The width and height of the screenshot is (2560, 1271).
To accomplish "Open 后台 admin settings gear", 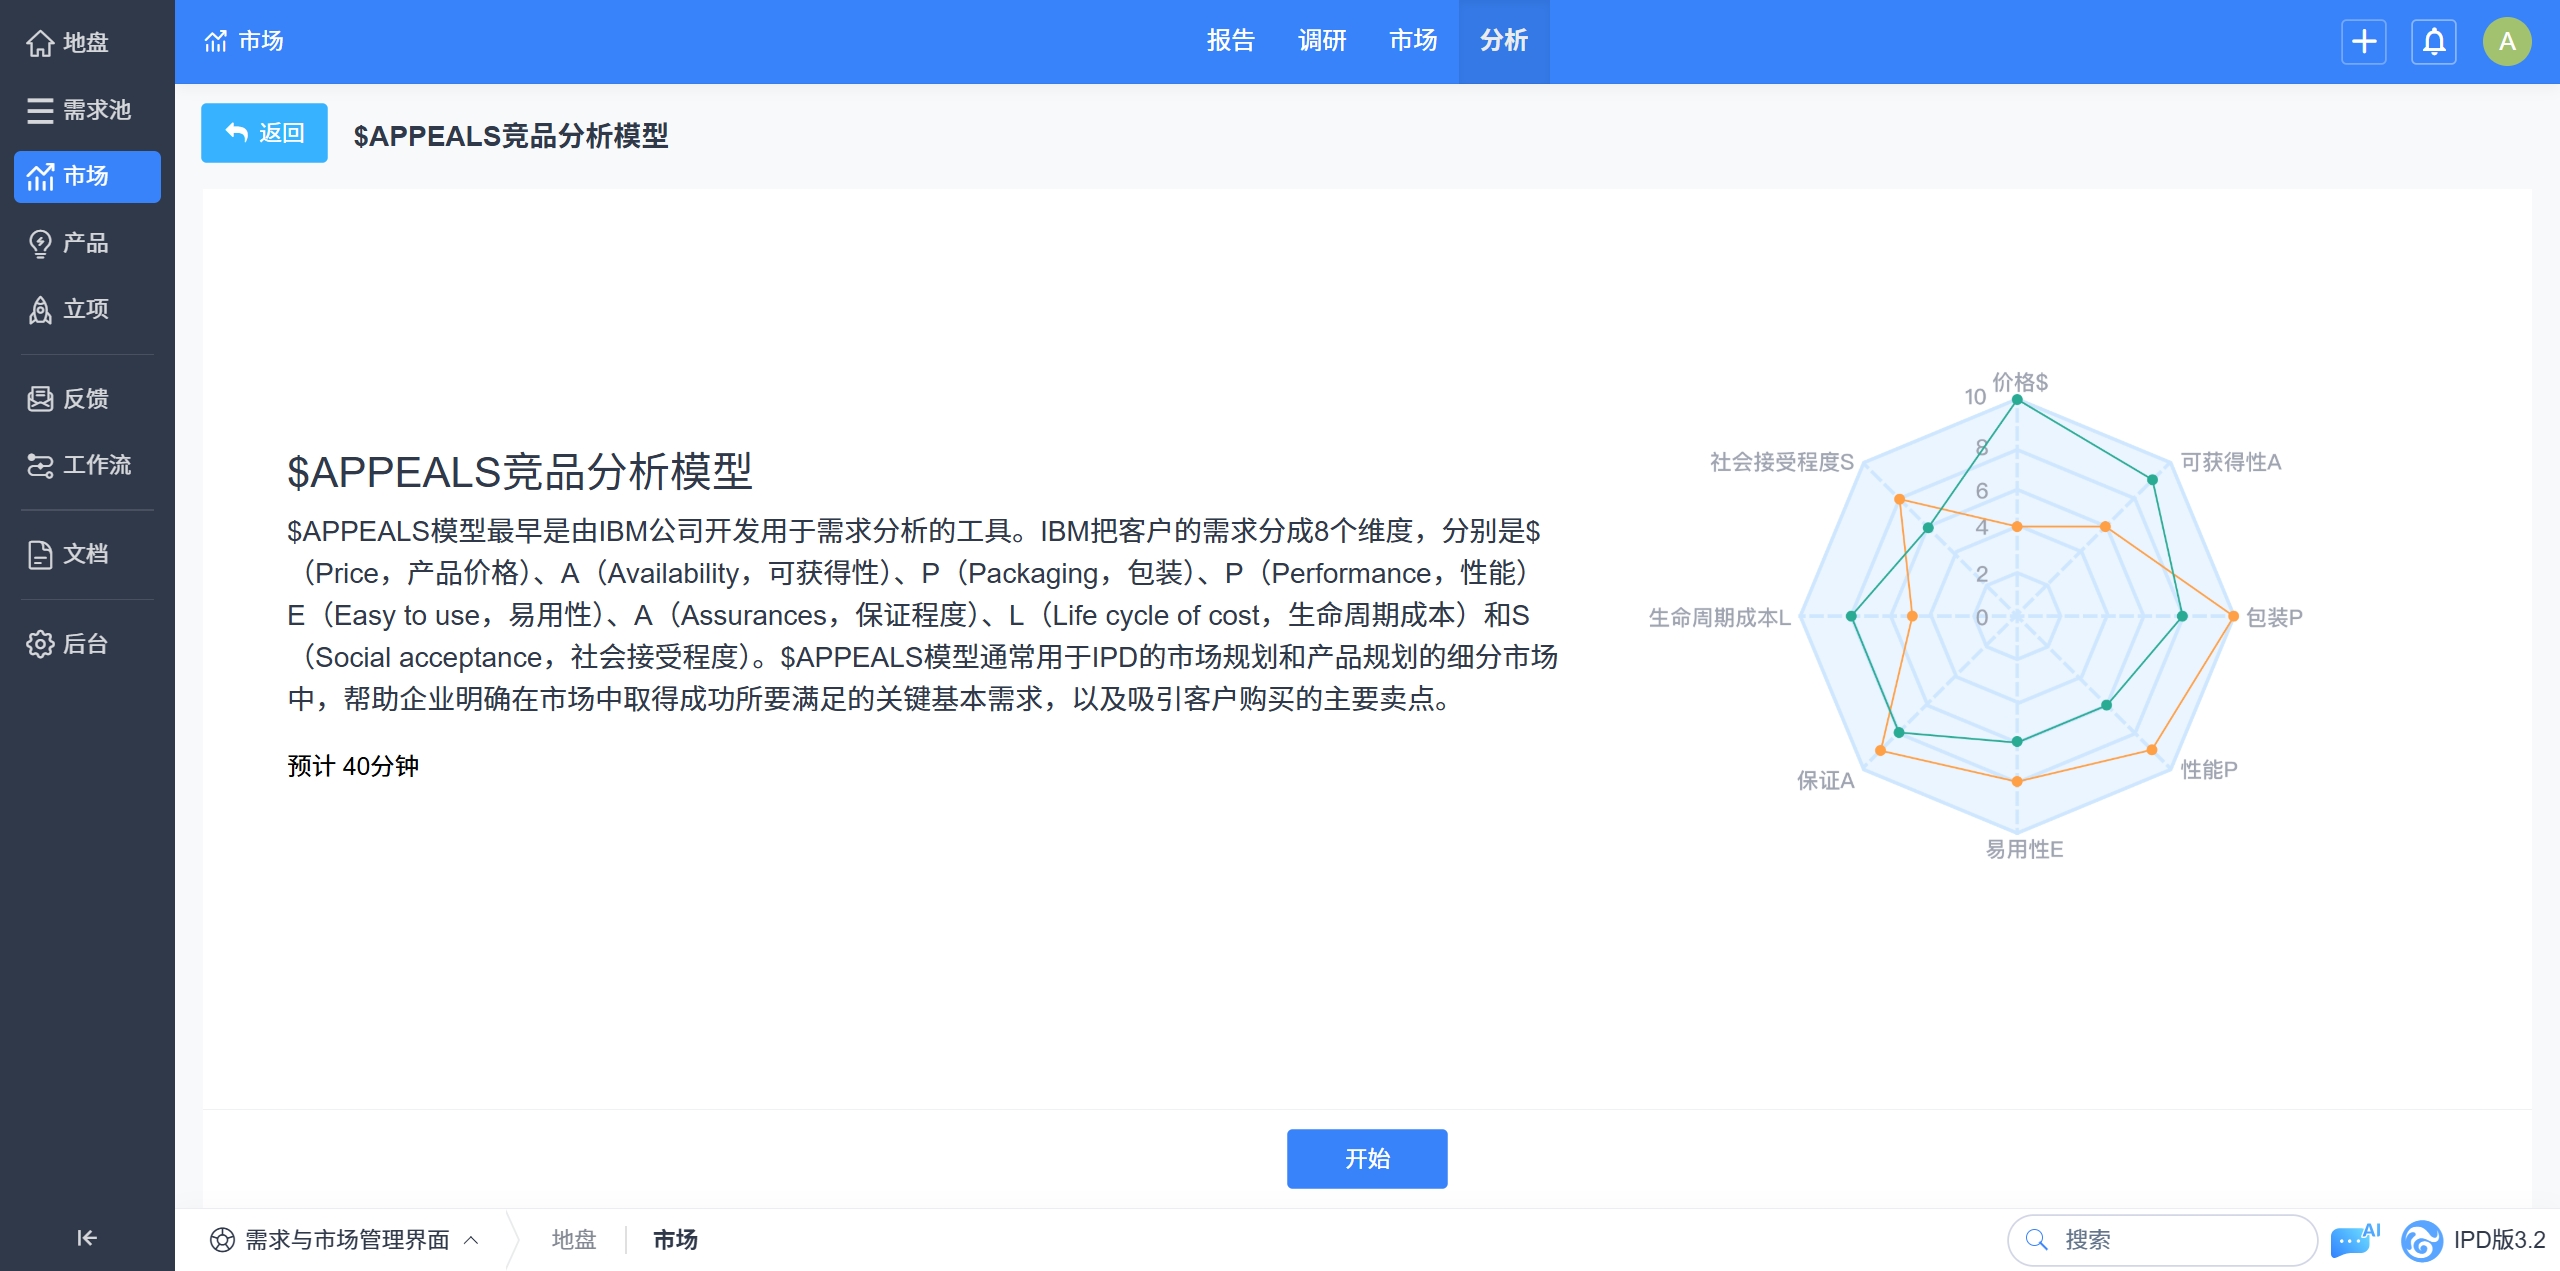I will point(40,644).
